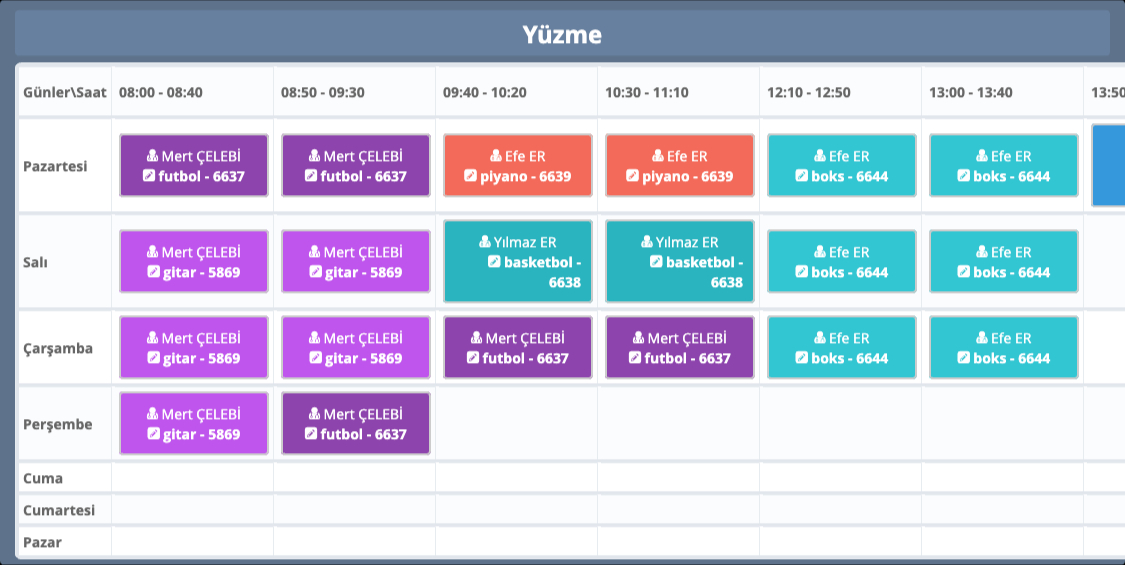Click edit icon on Çarşamba 12:10 boks card

[802, 358]
